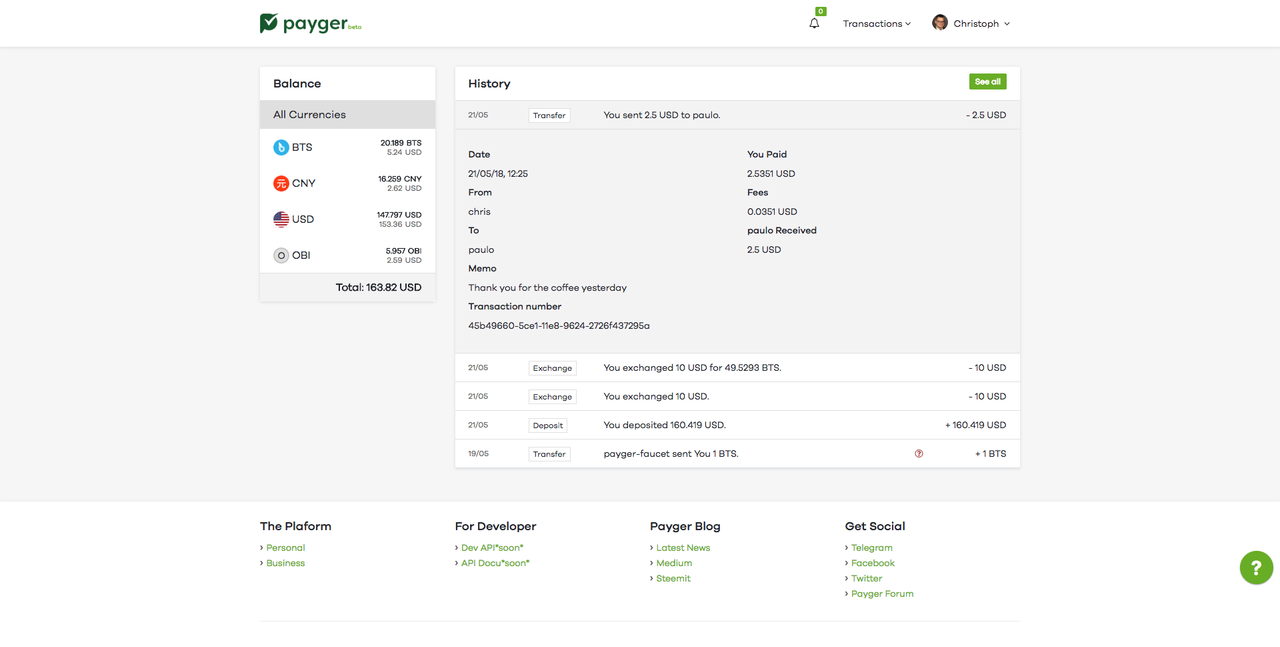The width and height of the screenshot is (1280, 647).
Task: Expand the 'You exchanged 10 USD.' row
Action: (737, 397)
